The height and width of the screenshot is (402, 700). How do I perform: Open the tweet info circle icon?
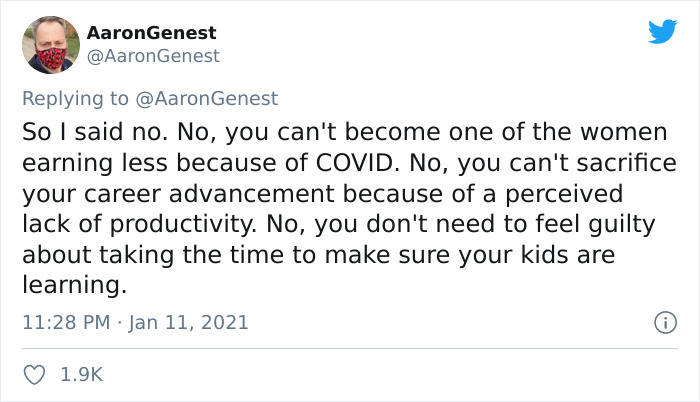point(666,322)
